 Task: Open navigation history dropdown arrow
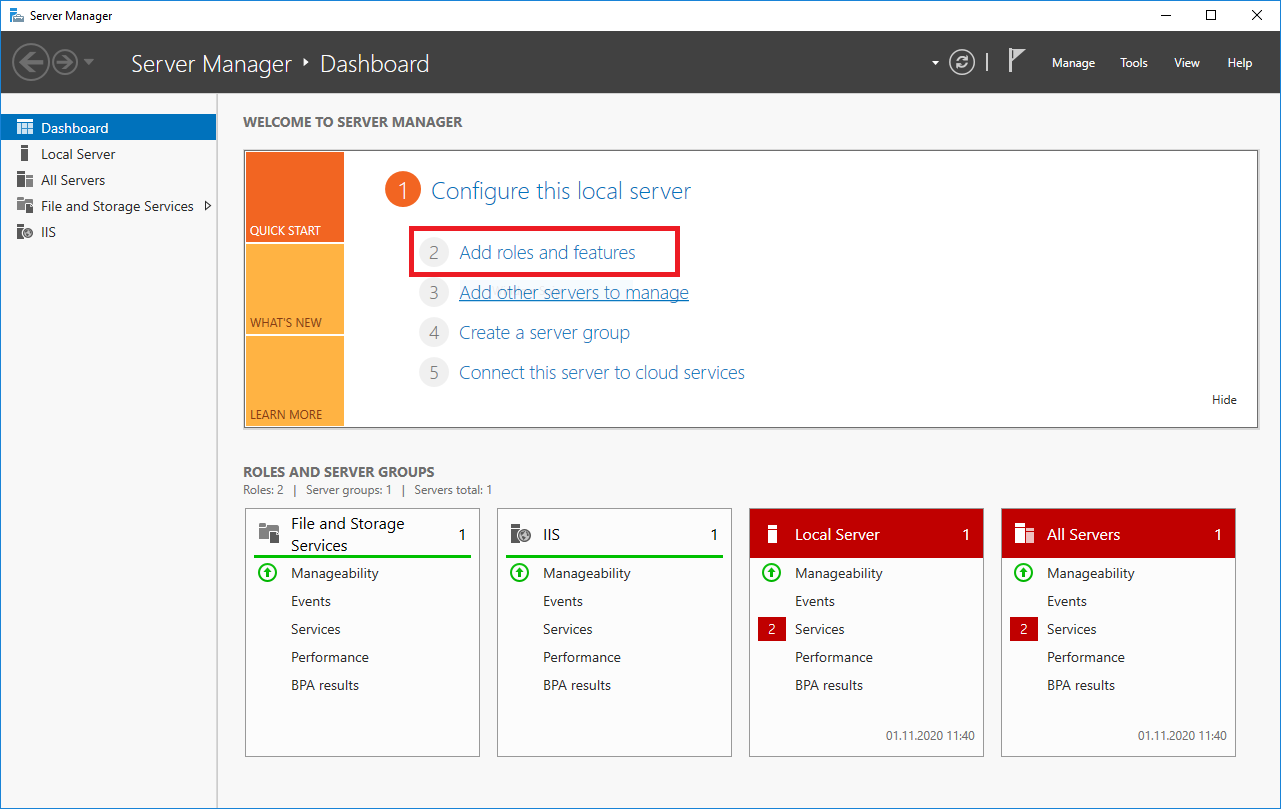(89, 63)
